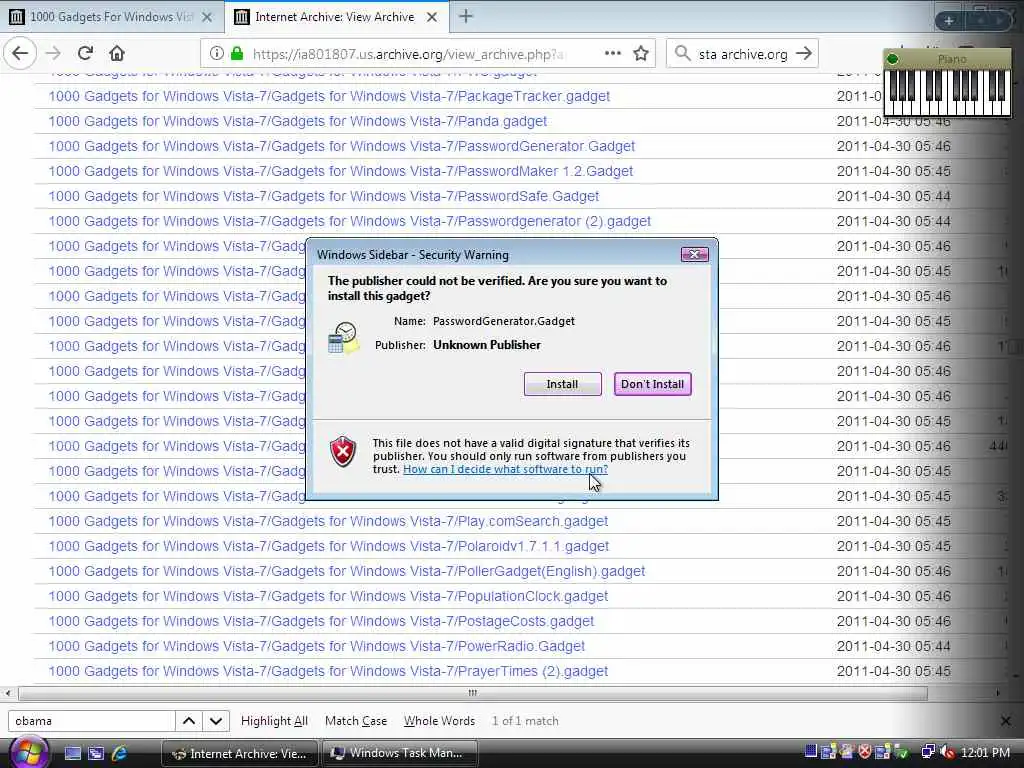Image resolution: width=1024 pixels, height=768 pixels.
Task: Click the horizontal scrollbar right arrow
Action: pos(997,693)
